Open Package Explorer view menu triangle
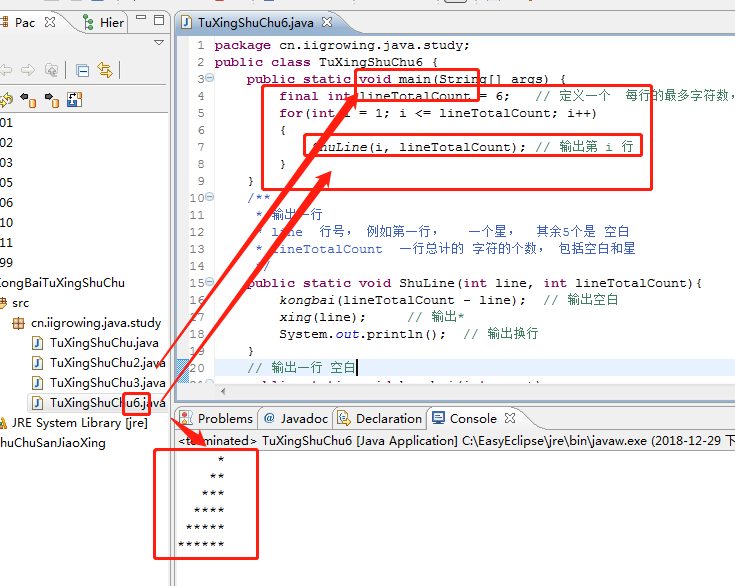The image size is (735, 586). 159,43
